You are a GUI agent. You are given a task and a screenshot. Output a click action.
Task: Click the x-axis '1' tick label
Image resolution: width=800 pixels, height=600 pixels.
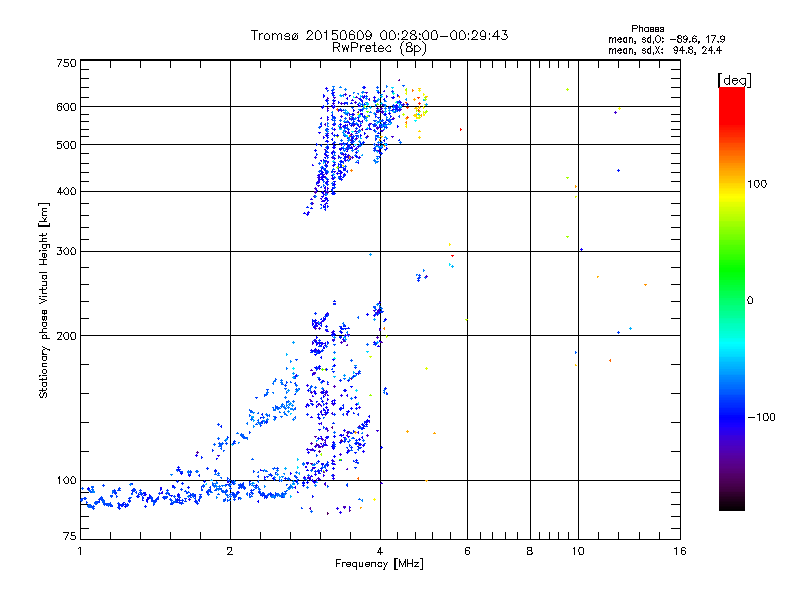80,551
